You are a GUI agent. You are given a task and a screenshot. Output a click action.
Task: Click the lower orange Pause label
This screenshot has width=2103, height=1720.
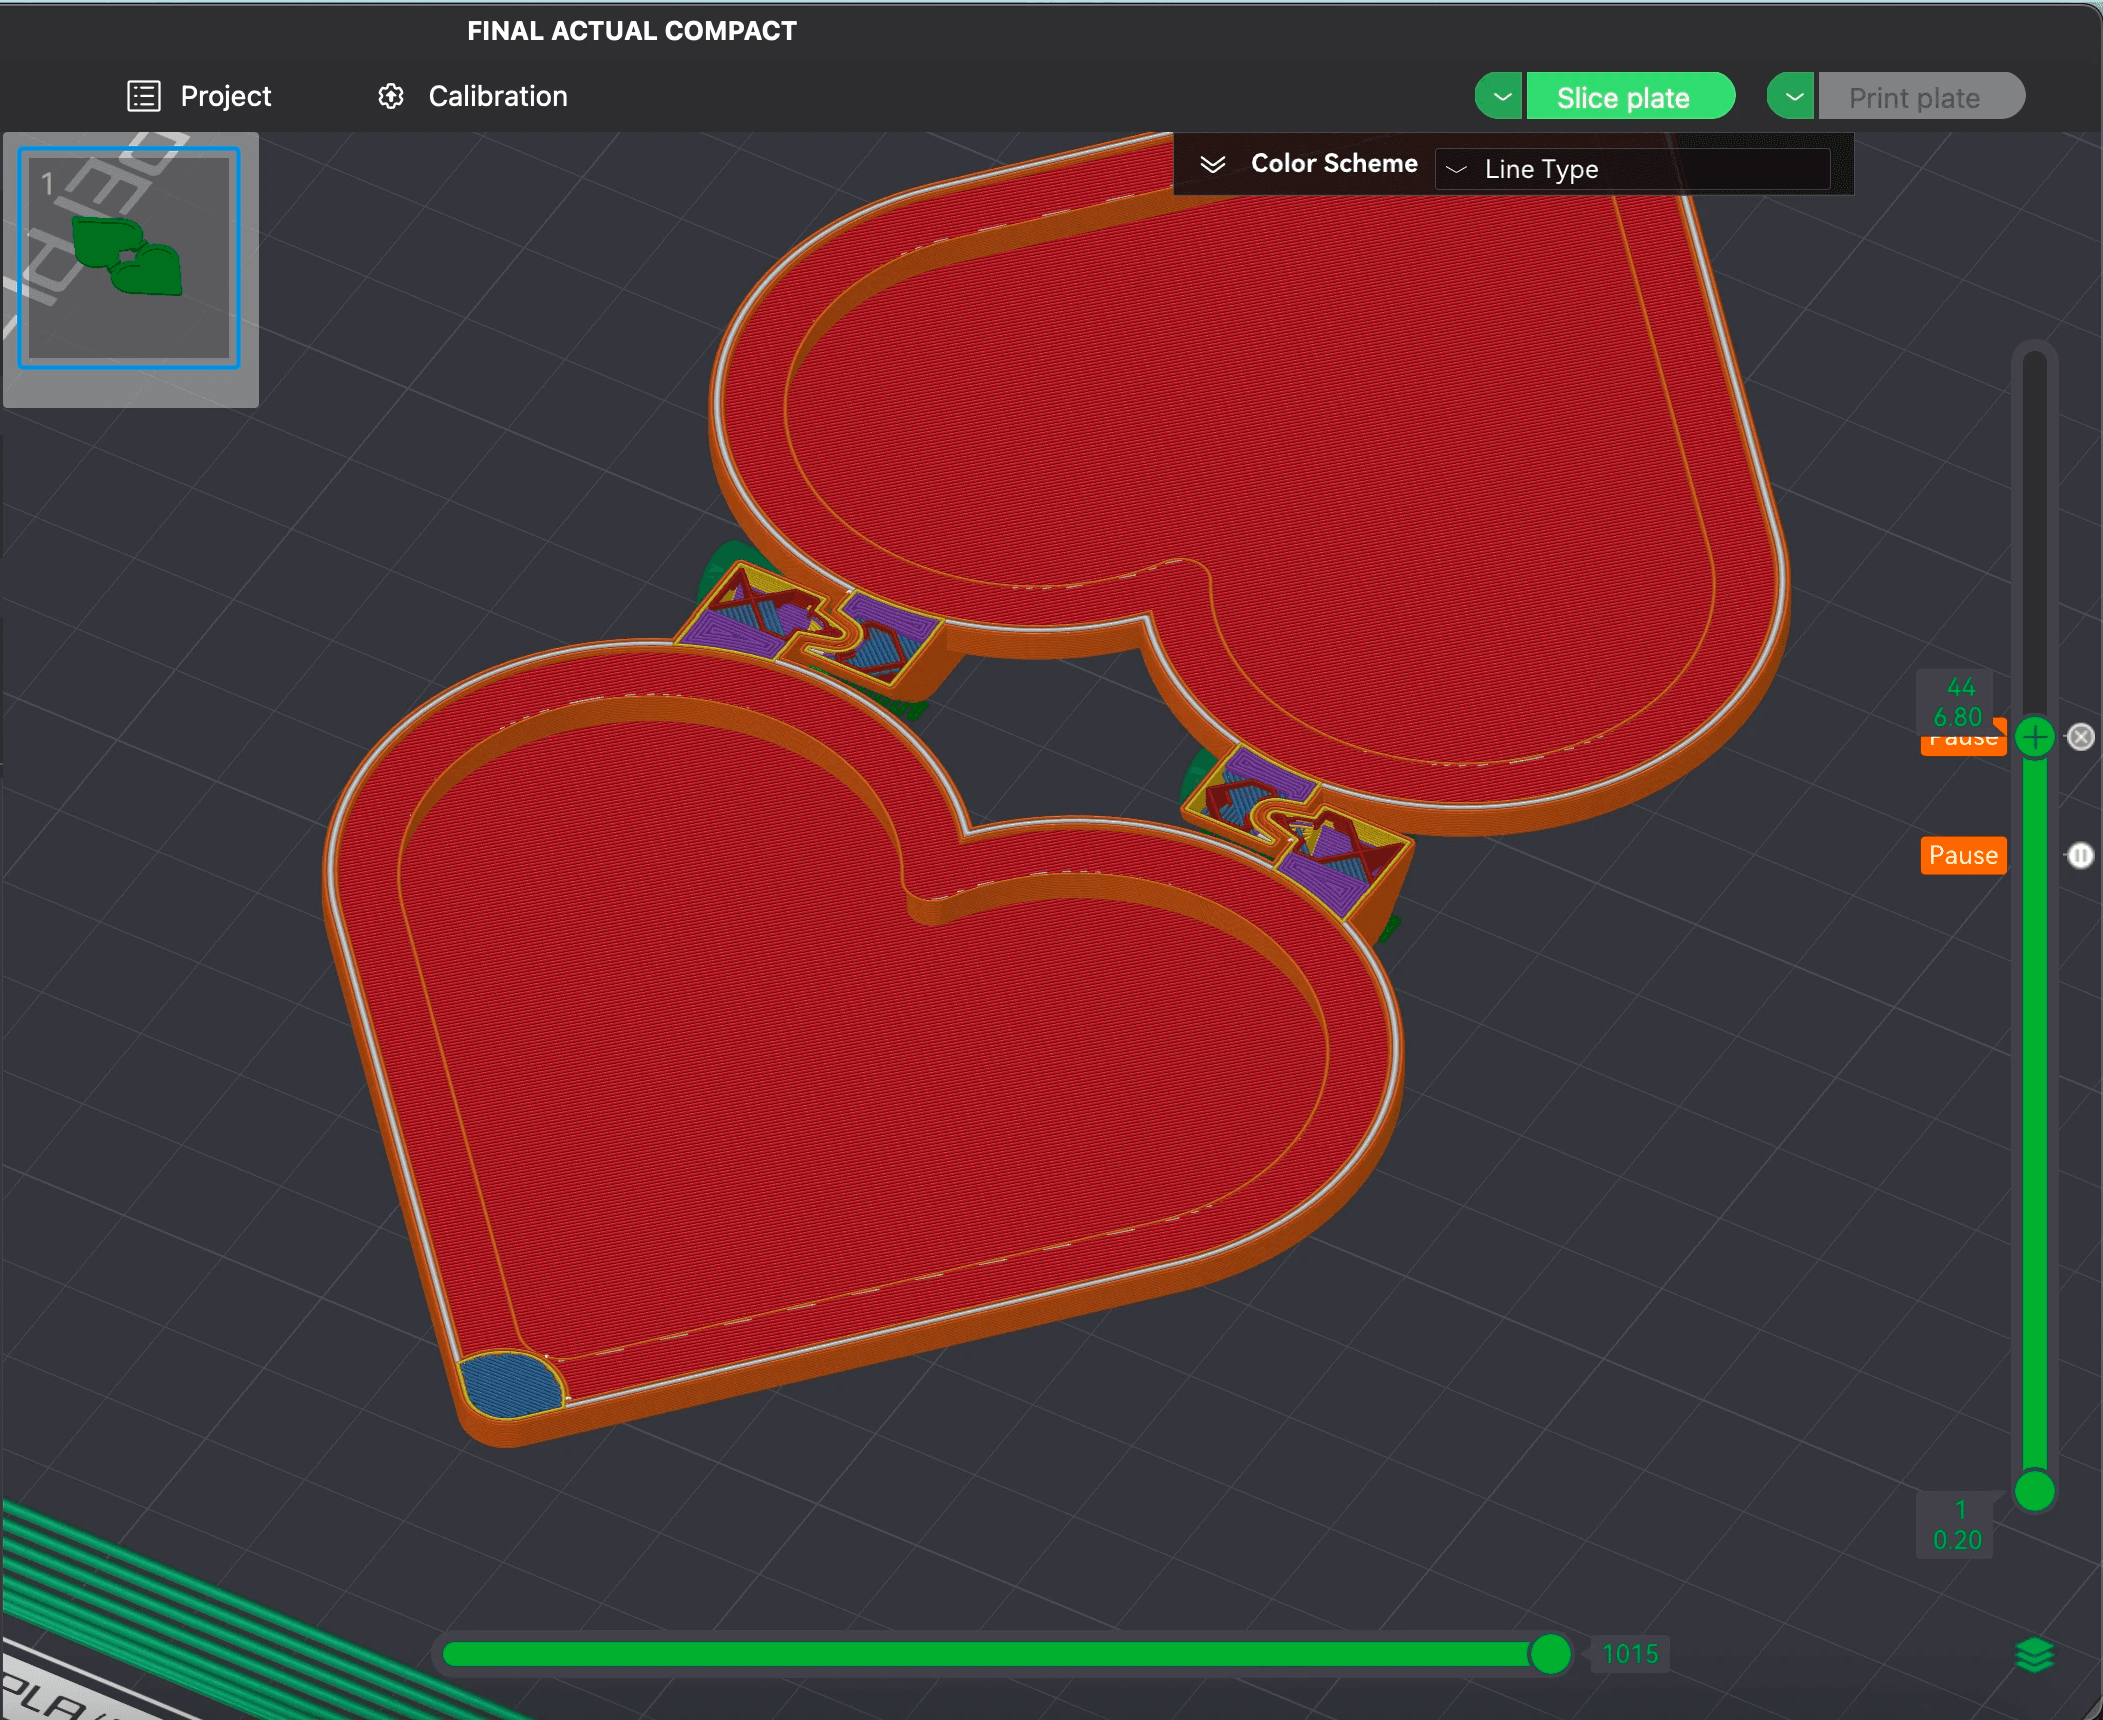[x=1962, y=855]
